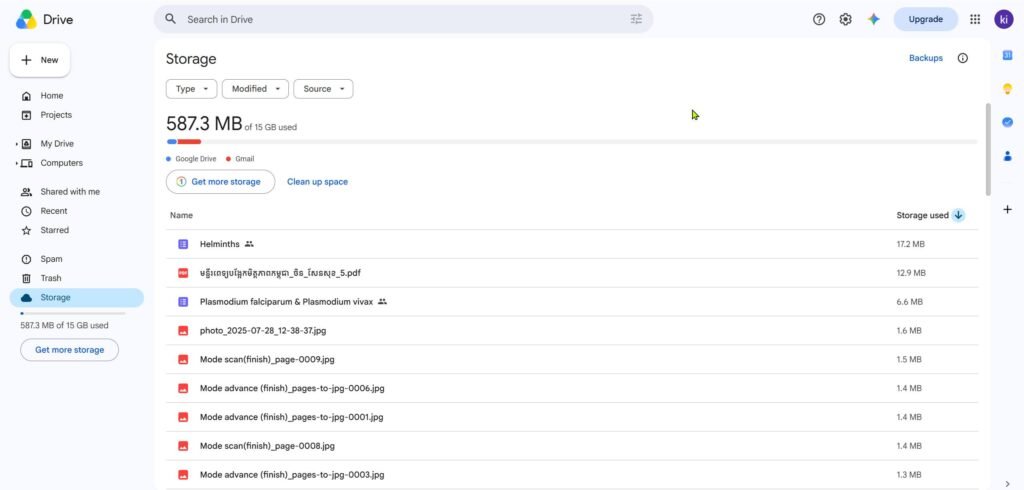Click the Helminths form file icon
The height and width of the screenshot is (490, 1024).
(183, 244)
